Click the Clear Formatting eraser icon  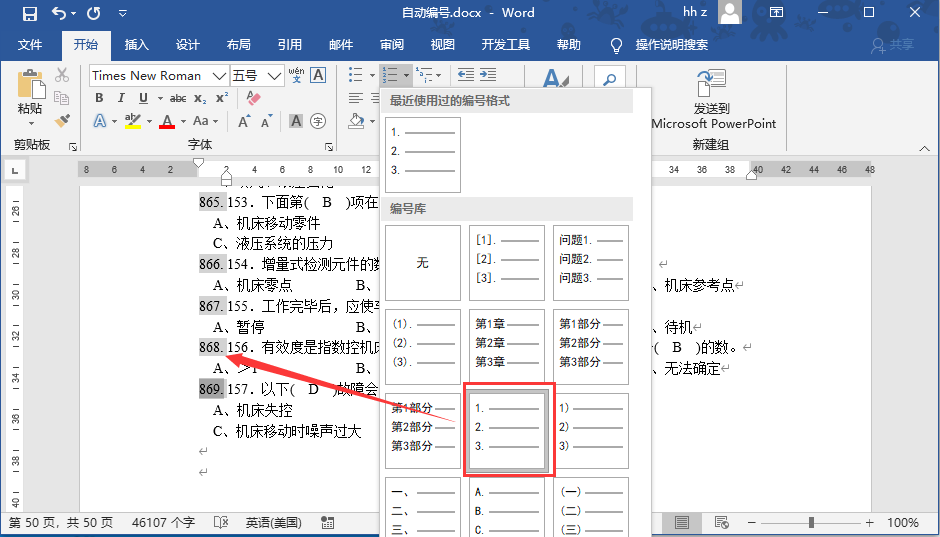252,98
